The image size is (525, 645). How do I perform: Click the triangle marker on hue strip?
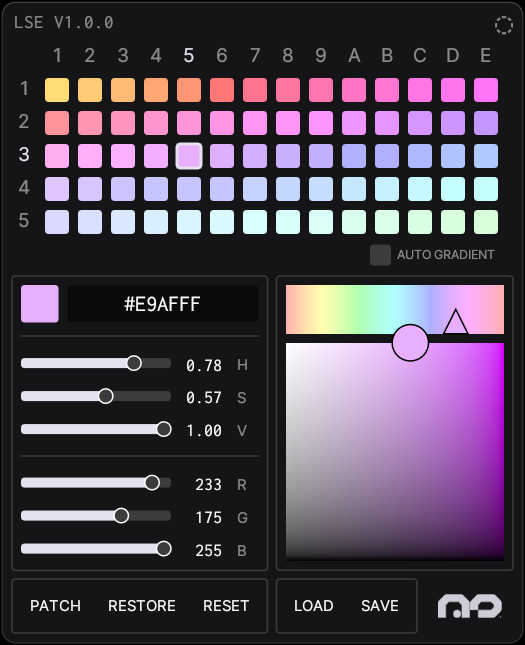455,322
